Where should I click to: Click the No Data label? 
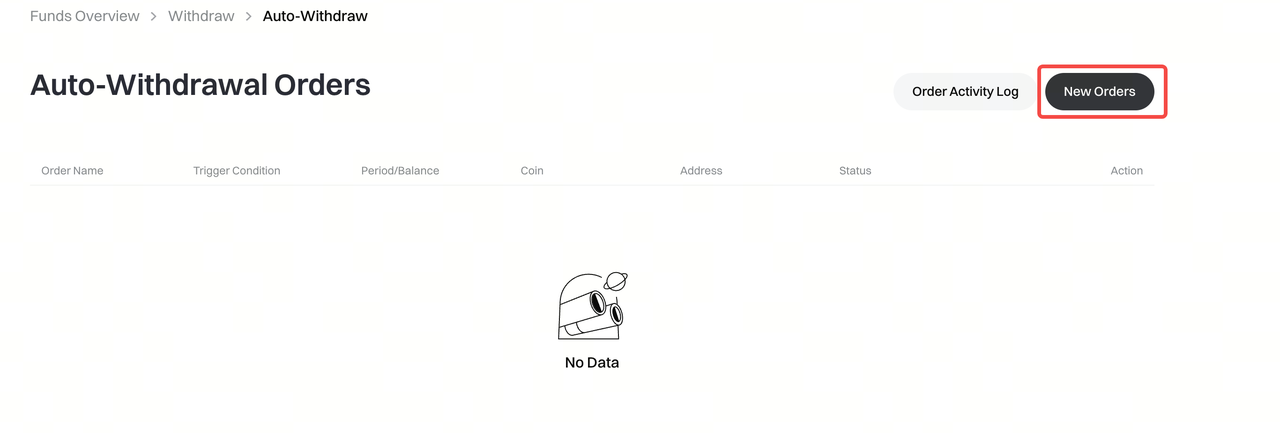(592, 363)
